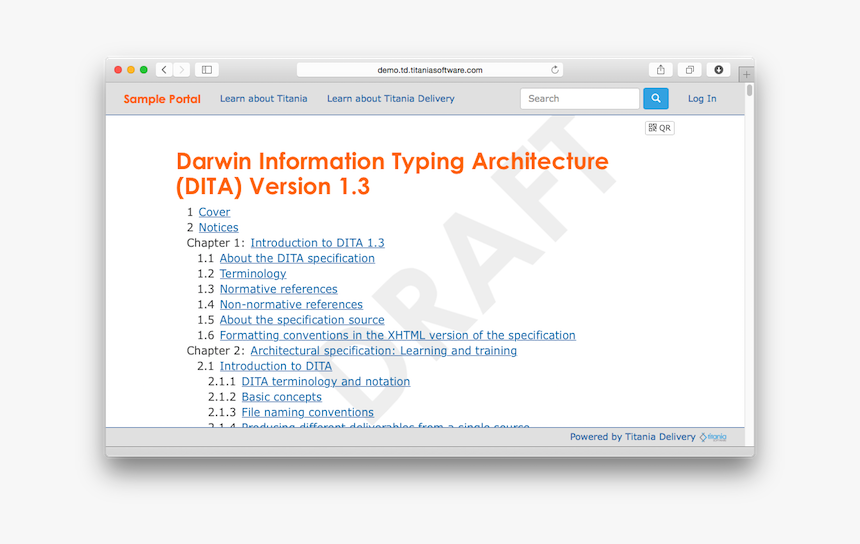Click the blue search magnifier button

[655, 99]
